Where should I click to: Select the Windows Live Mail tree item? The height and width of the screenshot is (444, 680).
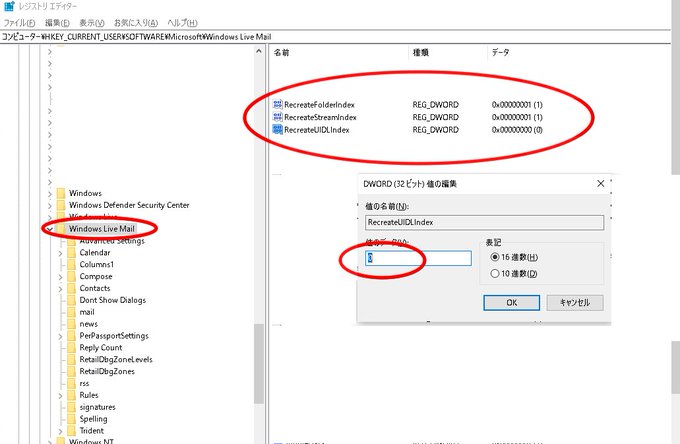(101, 229)
